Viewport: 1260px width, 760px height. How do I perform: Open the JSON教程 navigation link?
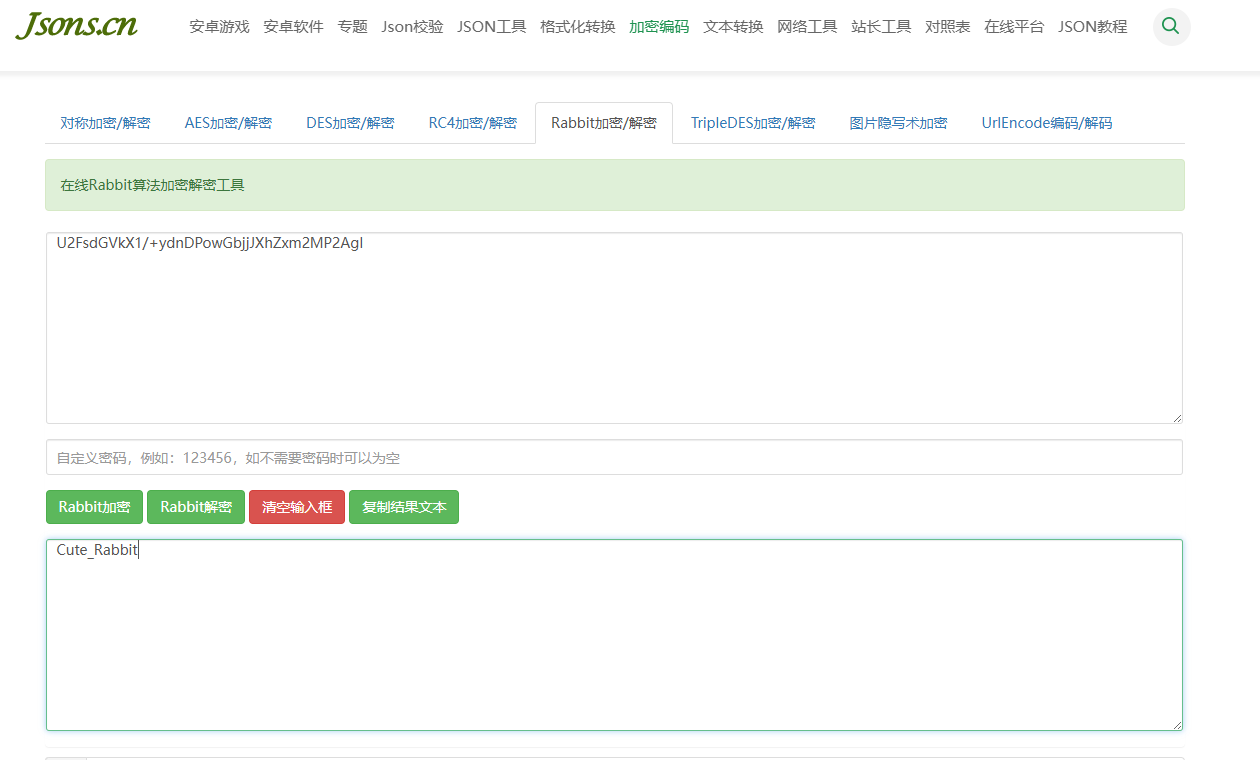point(1092,27)
